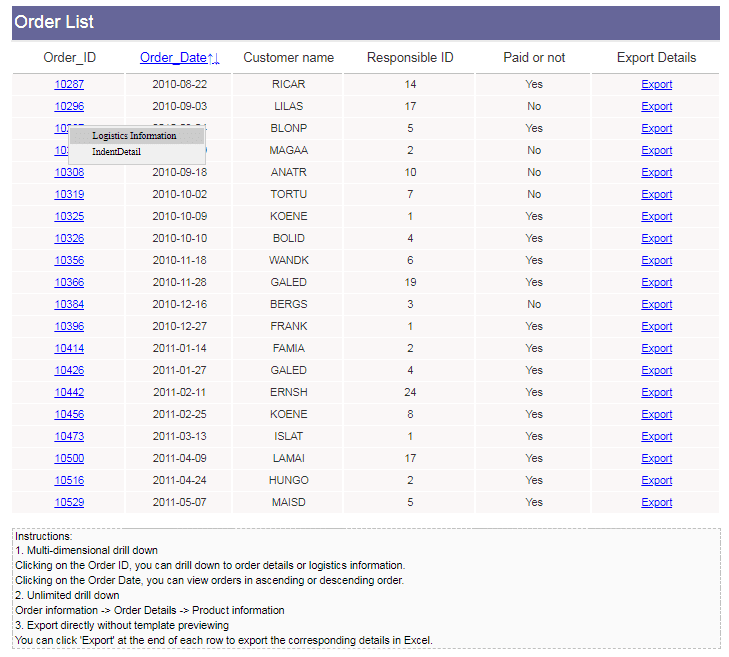
Task: Export details for the BLONP order
Action: pos(656,128)
